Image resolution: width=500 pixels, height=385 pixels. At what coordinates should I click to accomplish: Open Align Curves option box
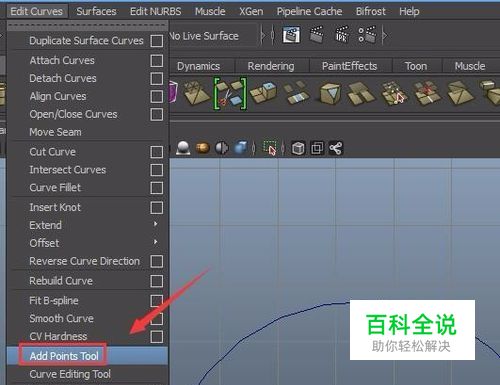pos(157,97)
